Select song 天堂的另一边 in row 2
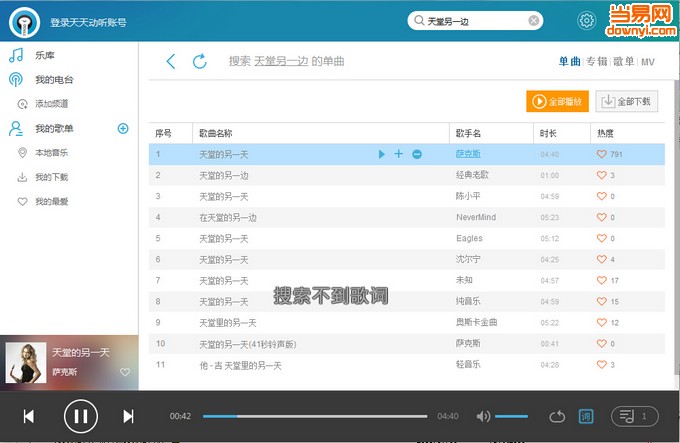 (224, 176)
